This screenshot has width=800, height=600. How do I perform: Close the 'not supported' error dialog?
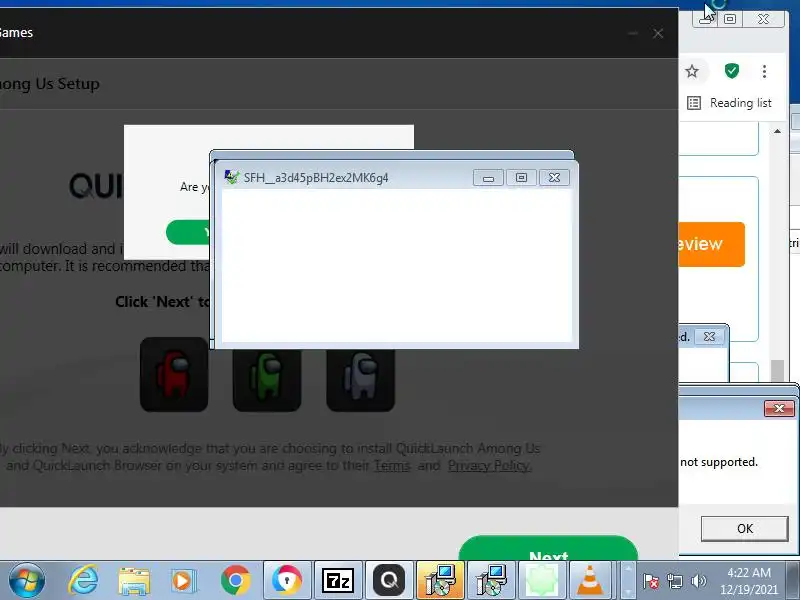pyautogui.click(x=779, y=408)
